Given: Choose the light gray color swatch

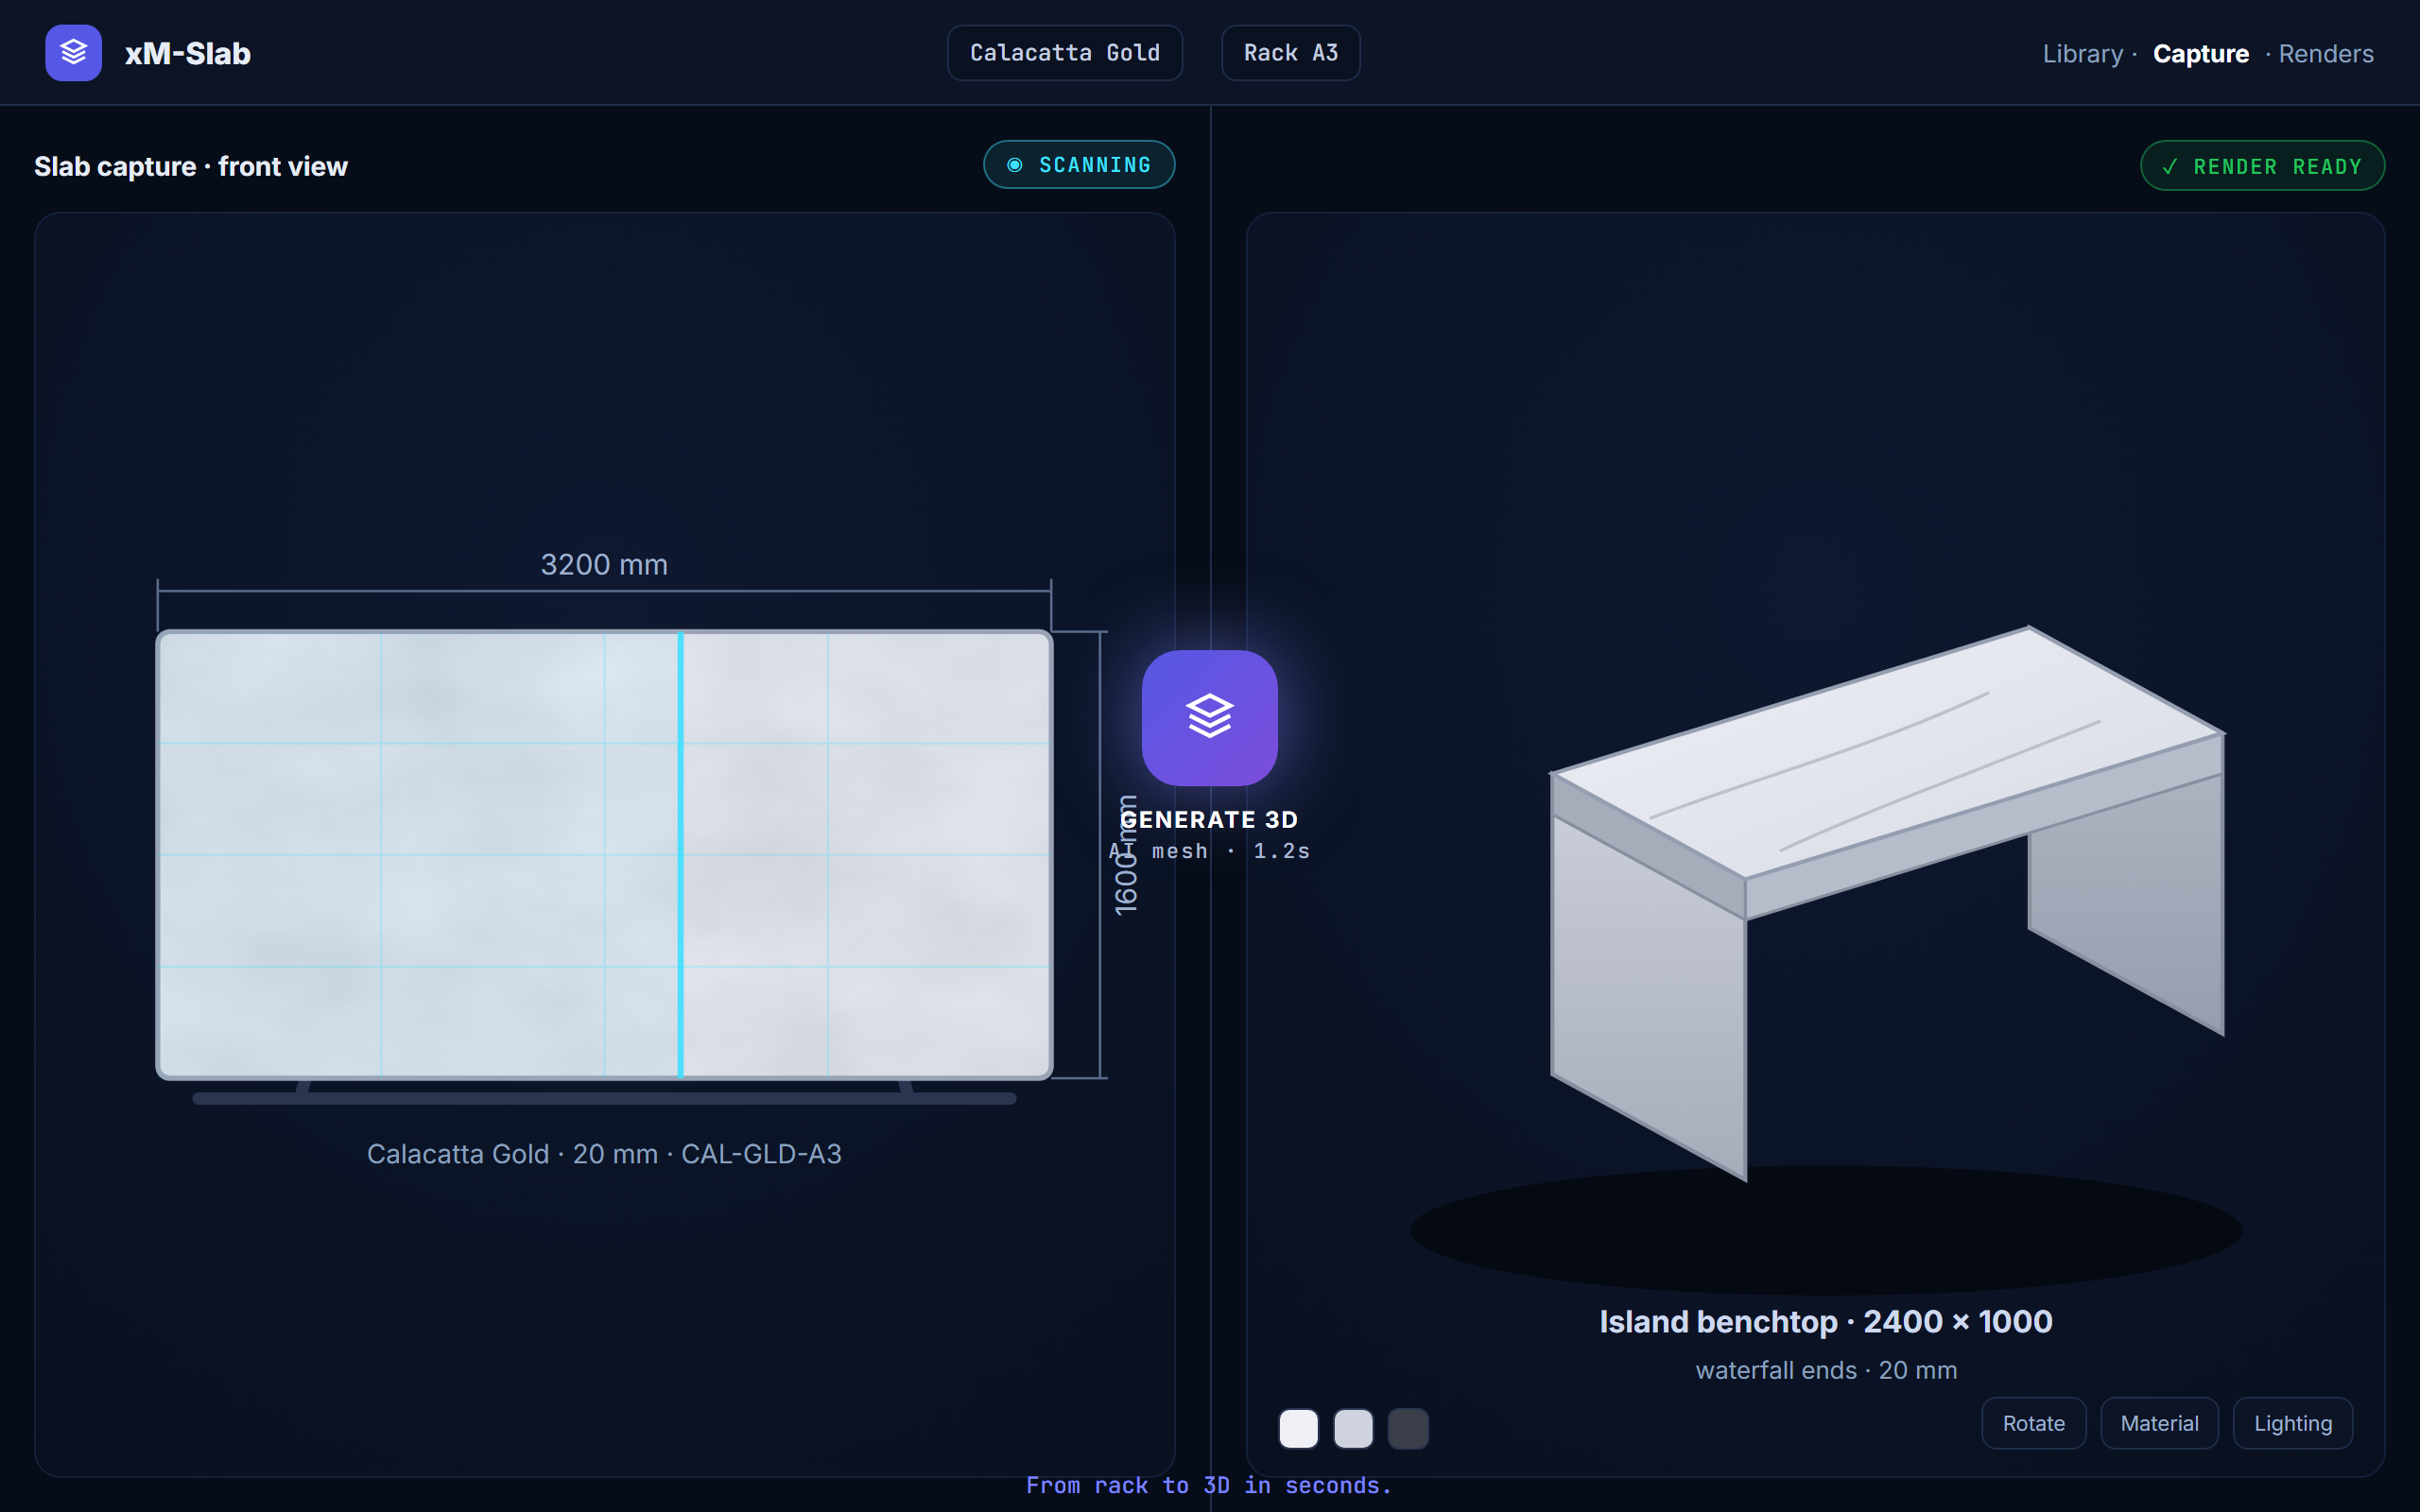Looking at the screenshot, I should coord(1353,1428).
